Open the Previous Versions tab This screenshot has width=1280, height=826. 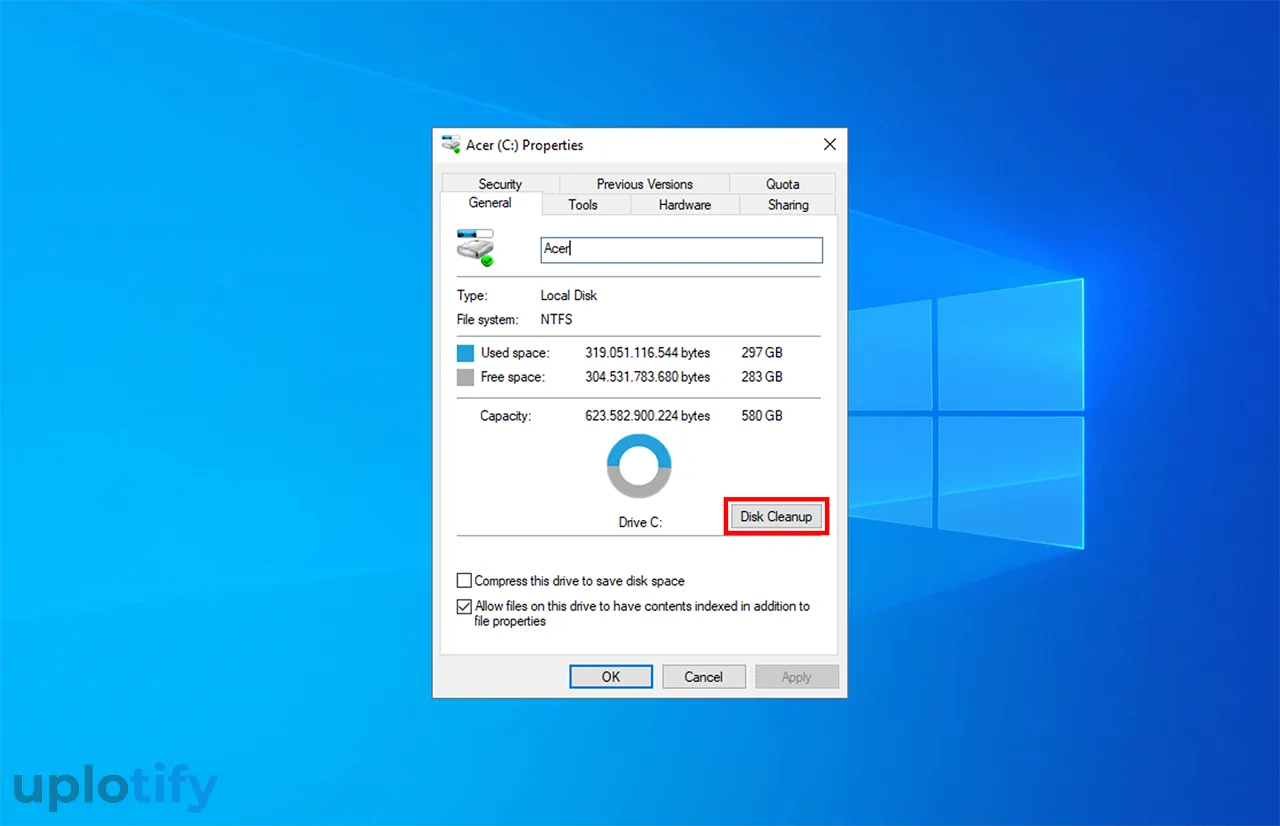click(x=644, y=184)
